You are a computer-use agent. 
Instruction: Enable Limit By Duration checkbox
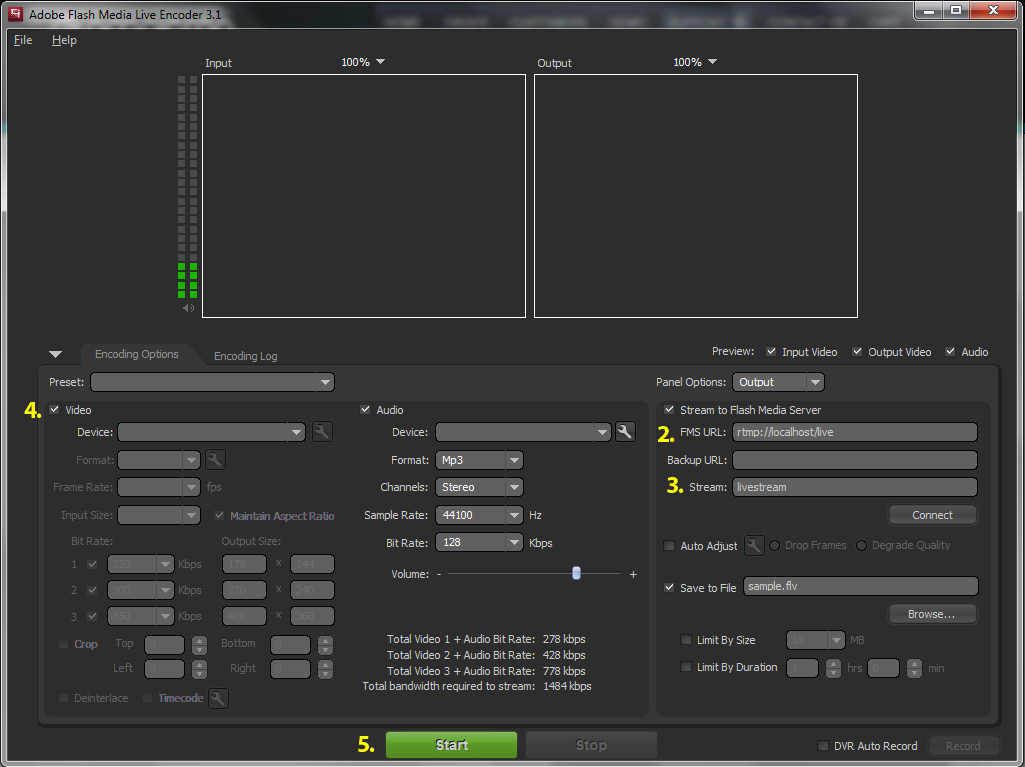[686, 667]
